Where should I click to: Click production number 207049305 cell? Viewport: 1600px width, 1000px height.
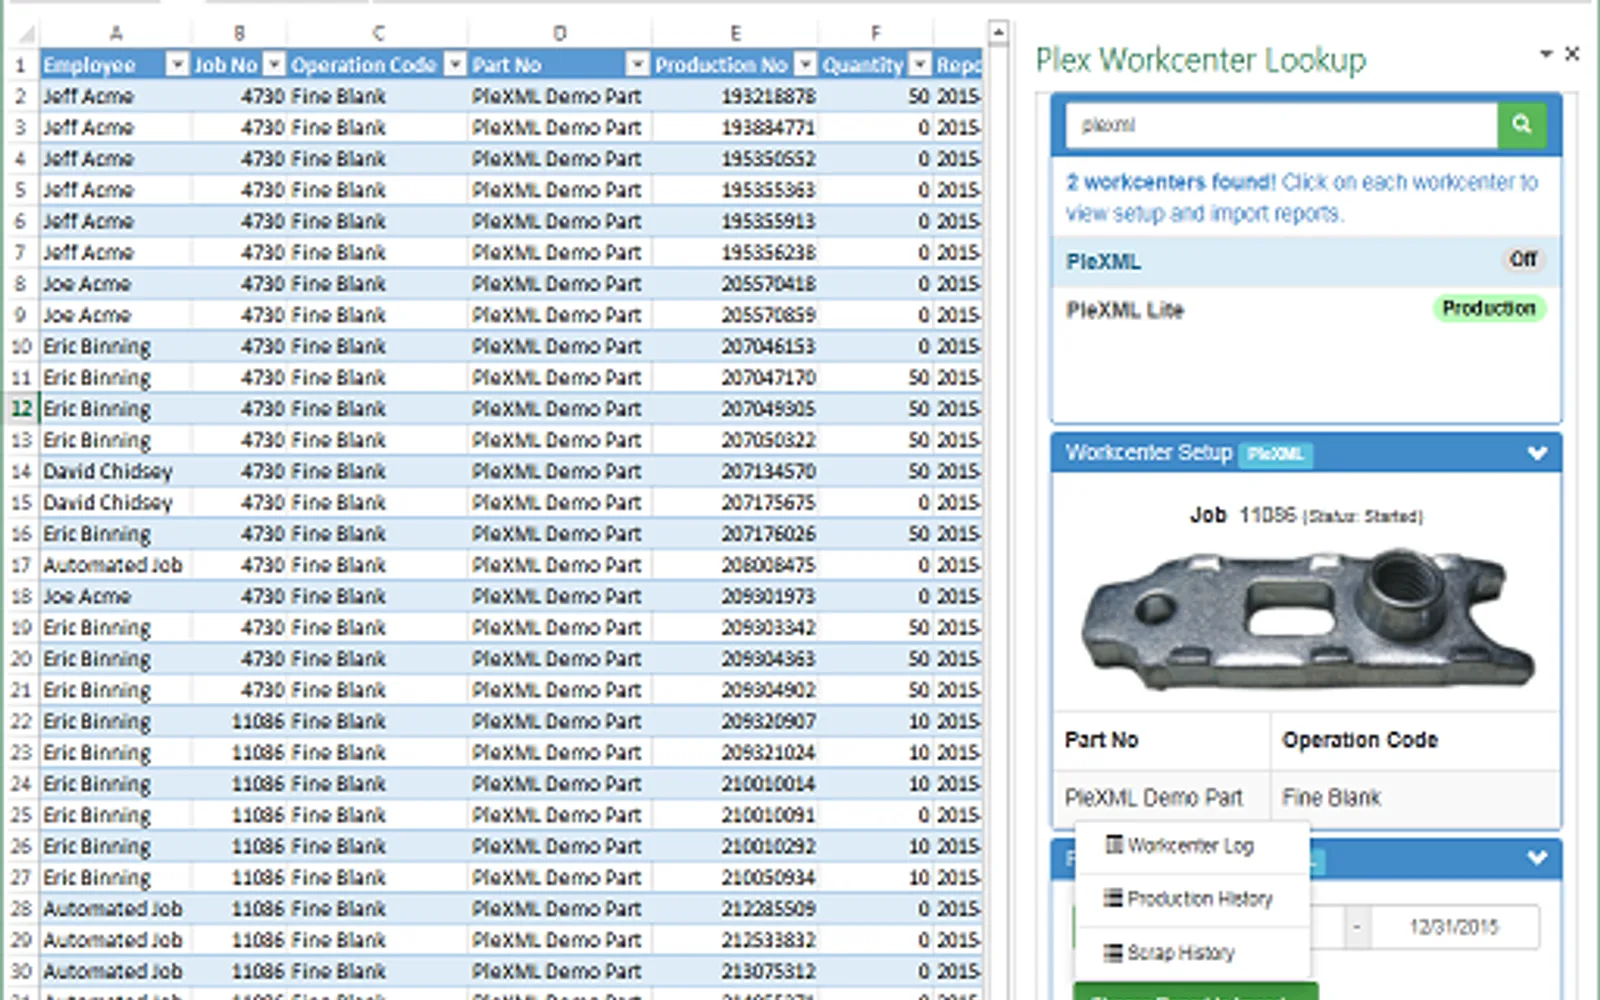pyautogui.click(x=735, y=409)
